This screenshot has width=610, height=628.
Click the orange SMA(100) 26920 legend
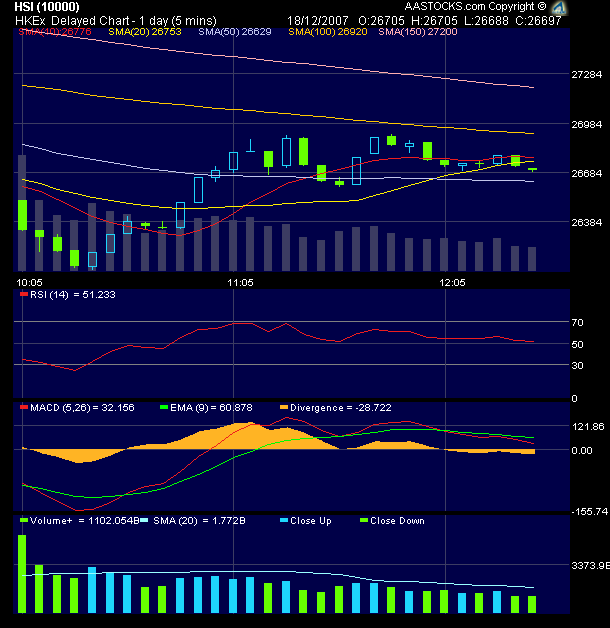point(328,32)
